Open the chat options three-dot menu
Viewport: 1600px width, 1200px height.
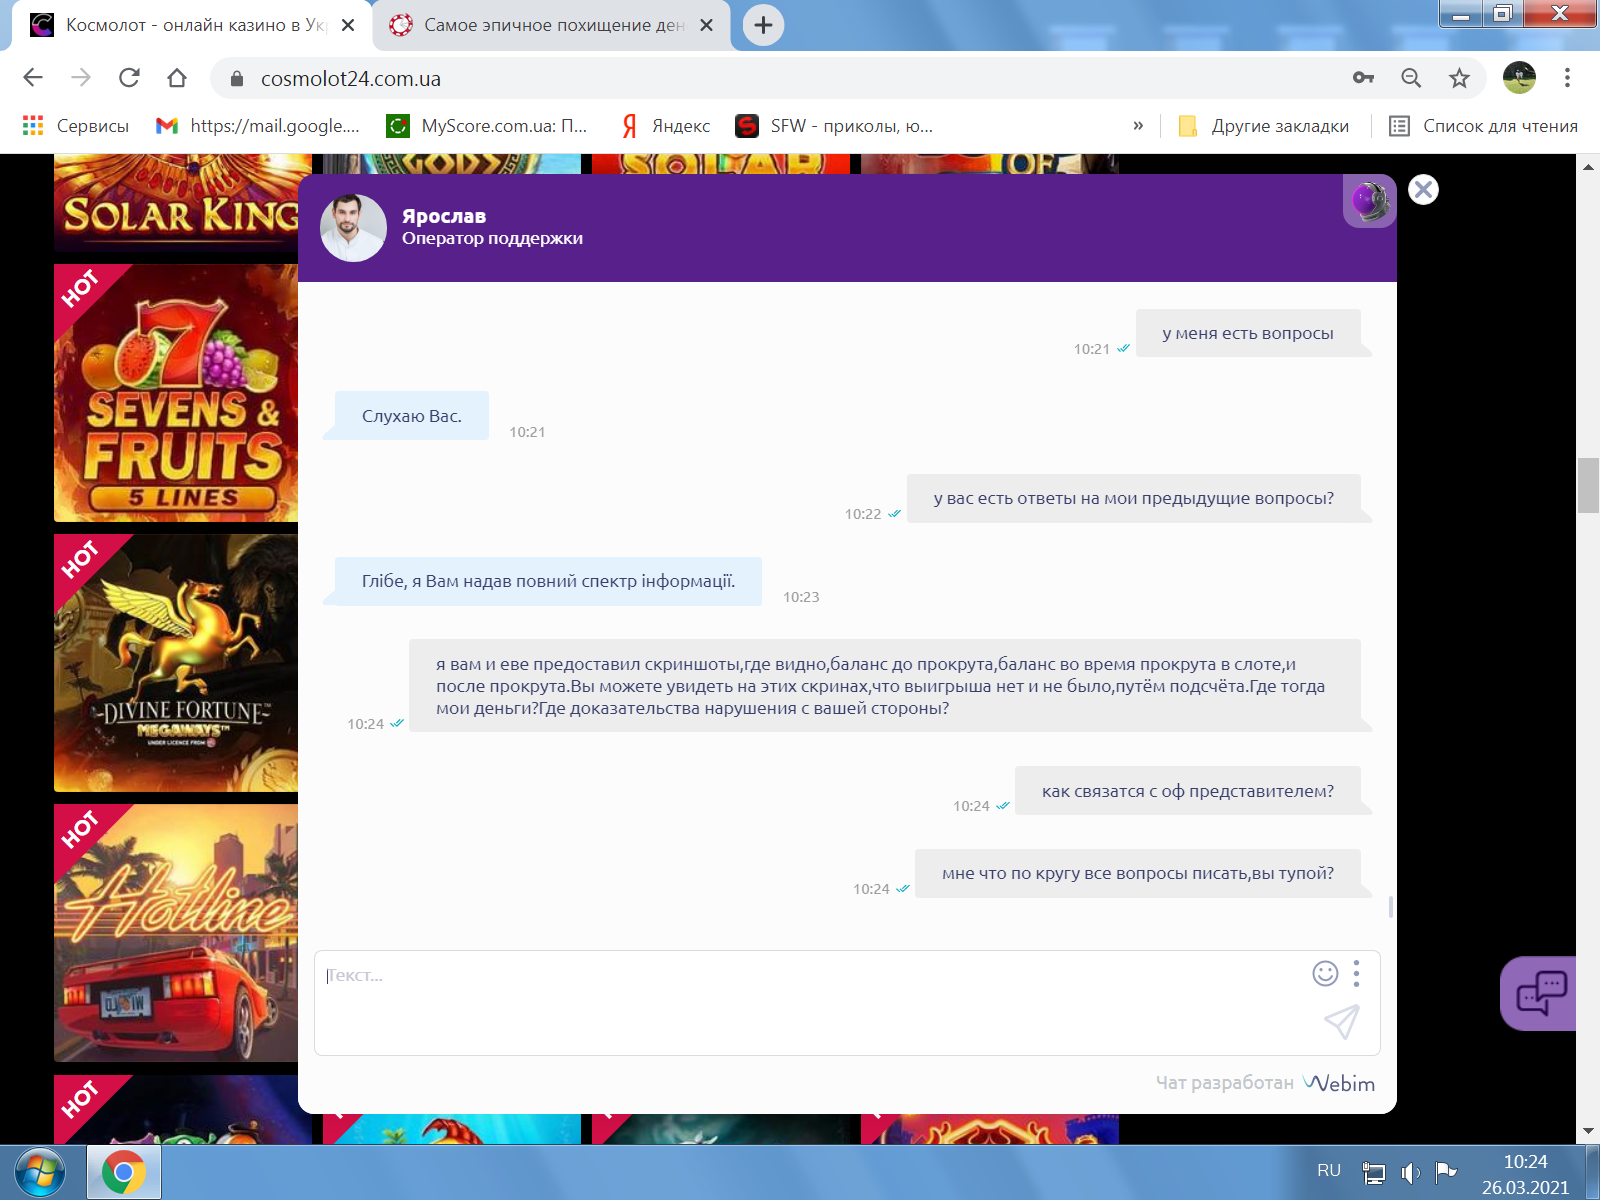click(x=1357, y=974)
